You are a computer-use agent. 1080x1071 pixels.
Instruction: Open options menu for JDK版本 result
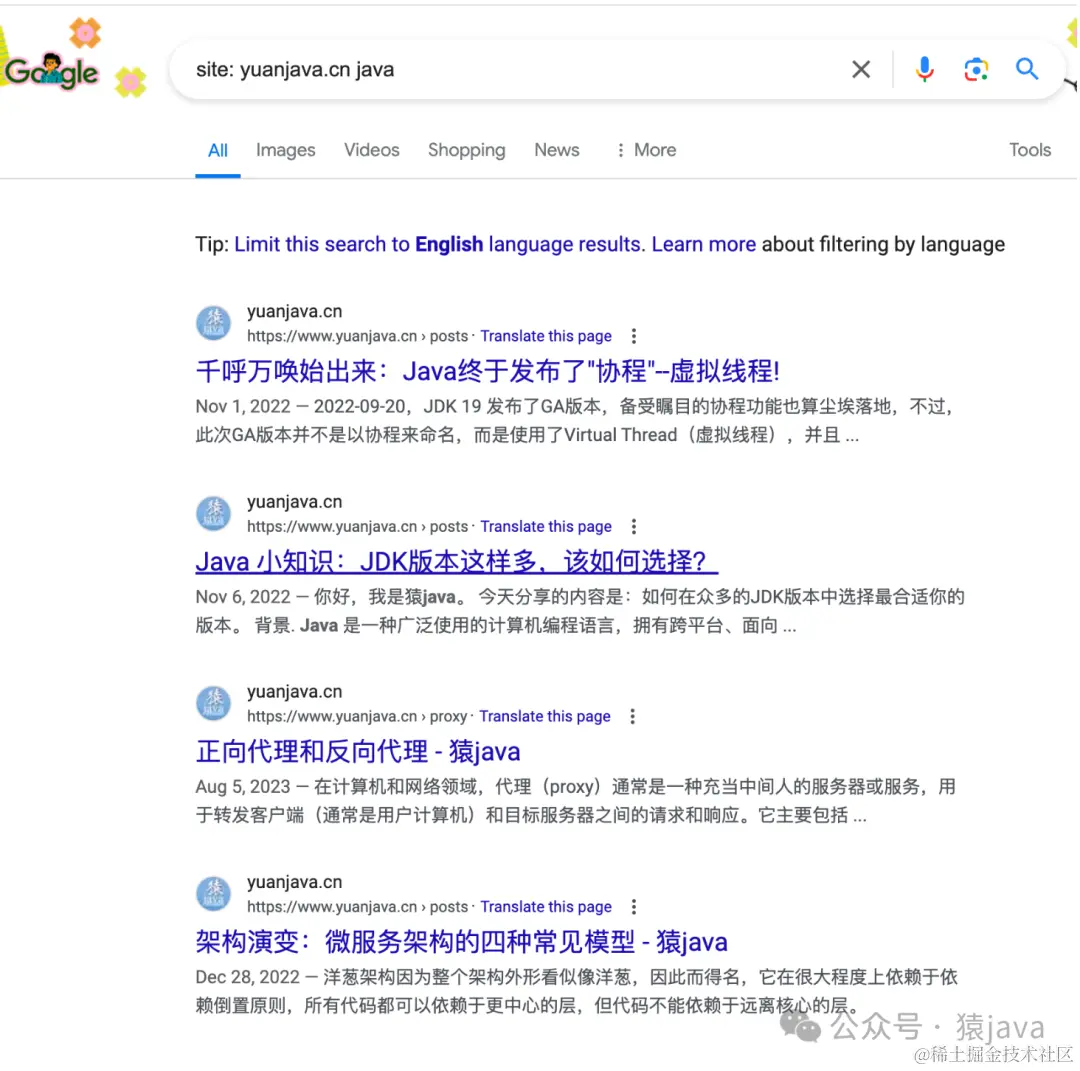[x=634, y=527]
